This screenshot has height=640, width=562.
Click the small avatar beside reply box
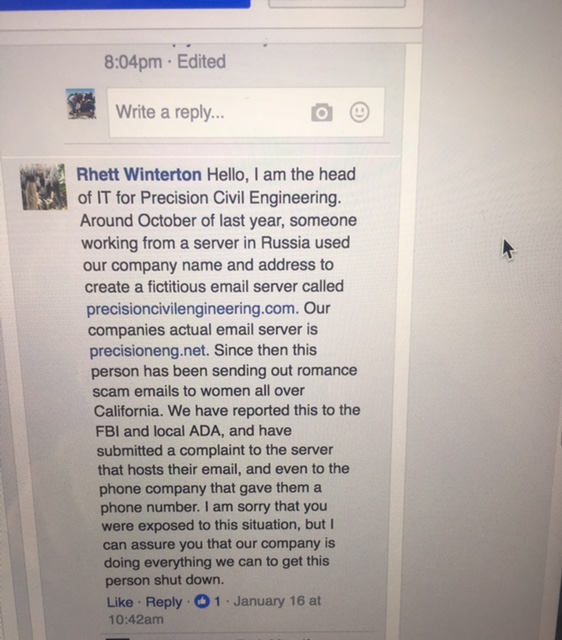tap(81, 104)
